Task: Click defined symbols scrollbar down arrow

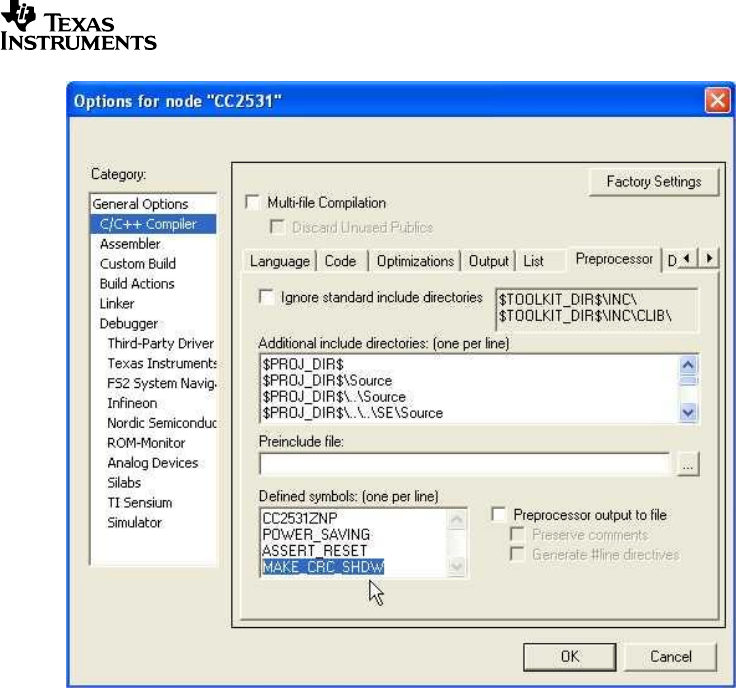Action: [x=457, y=567]
